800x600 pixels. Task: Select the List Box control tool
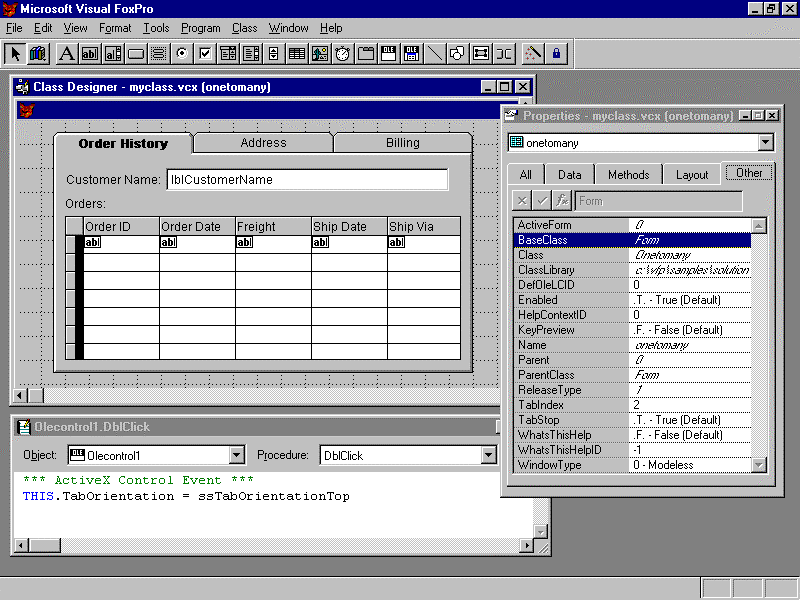[251, 54]
